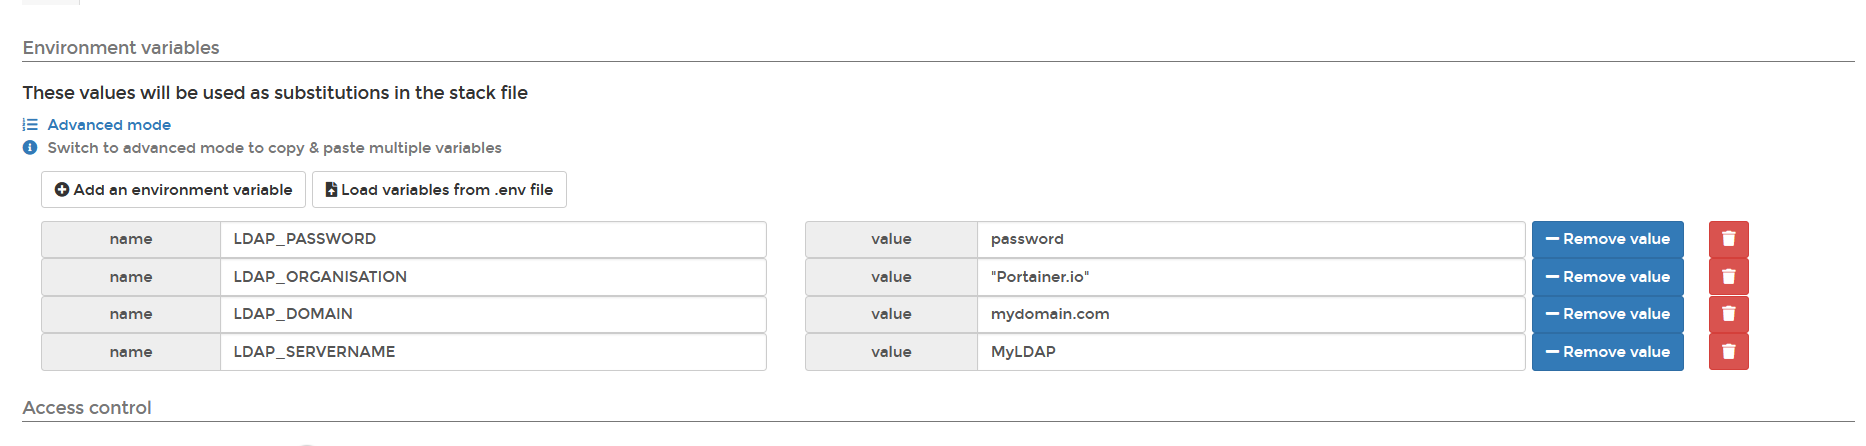Click the info icon beside advanced mode hint
Image resolution: width=1866 pixels, height=446 pixels.
(30, 148)
